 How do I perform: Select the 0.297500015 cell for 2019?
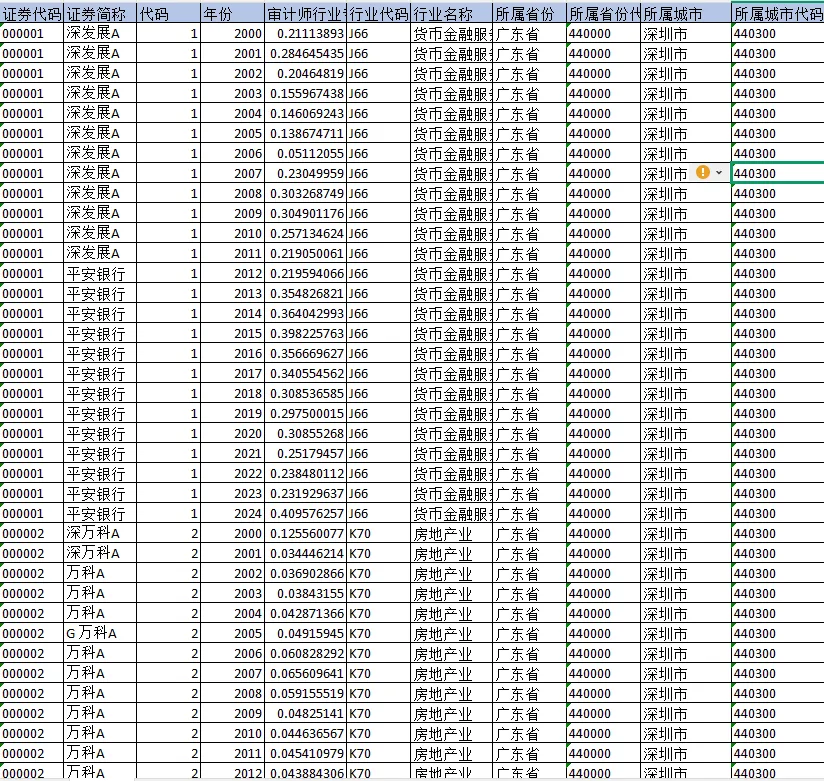point(305,414)
